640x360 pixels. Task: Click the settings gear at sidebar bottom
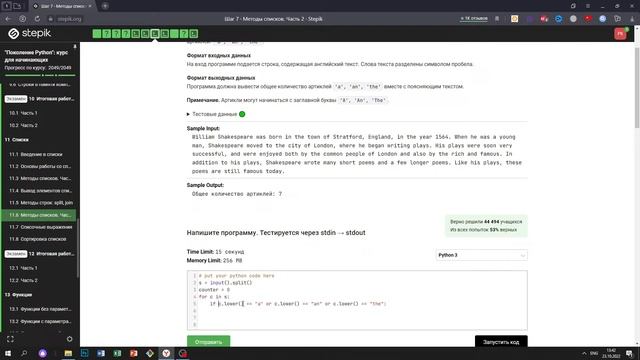(x=69, y=339)
